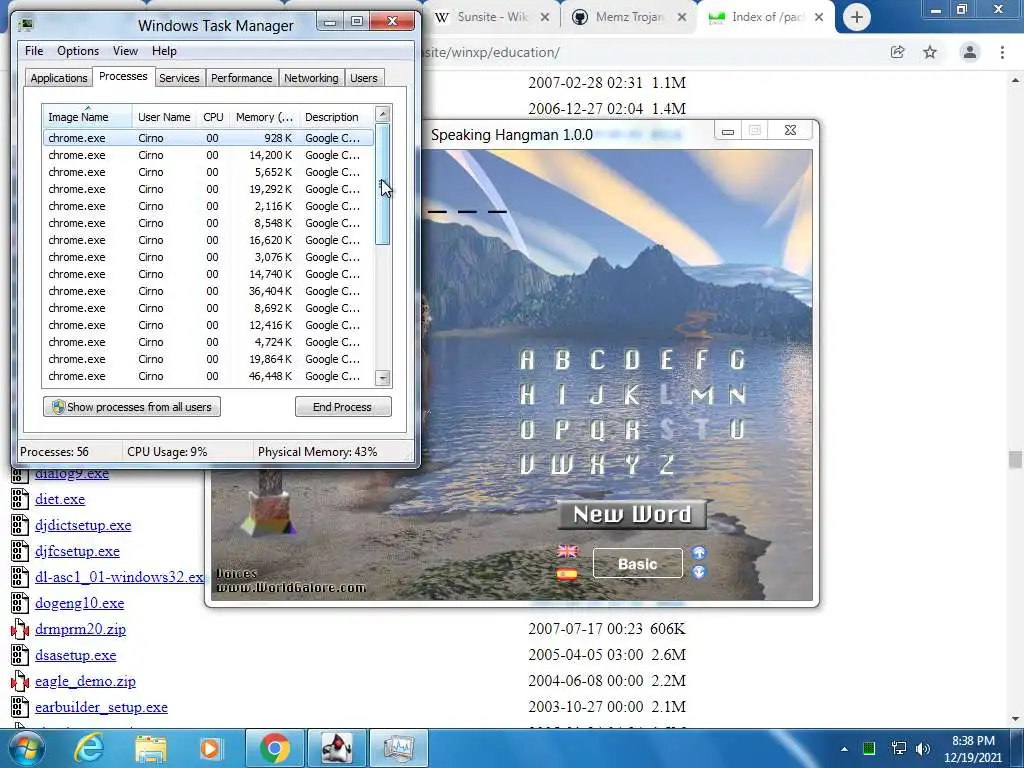
Task: Select chrome.exe row using 46,448 K
Action: pos(208,376)
